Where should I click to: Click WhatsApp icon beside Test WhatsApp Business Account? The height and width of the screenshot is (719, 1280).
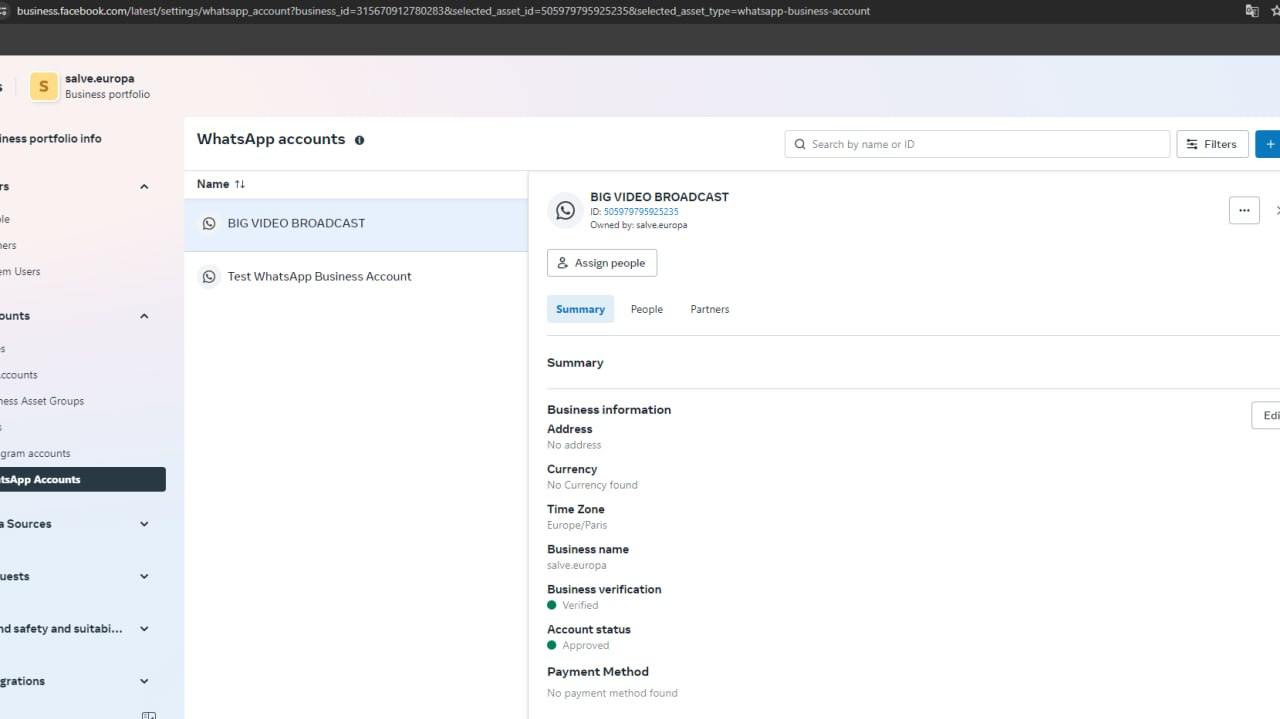pyautogui.click(x=209, y=277)
